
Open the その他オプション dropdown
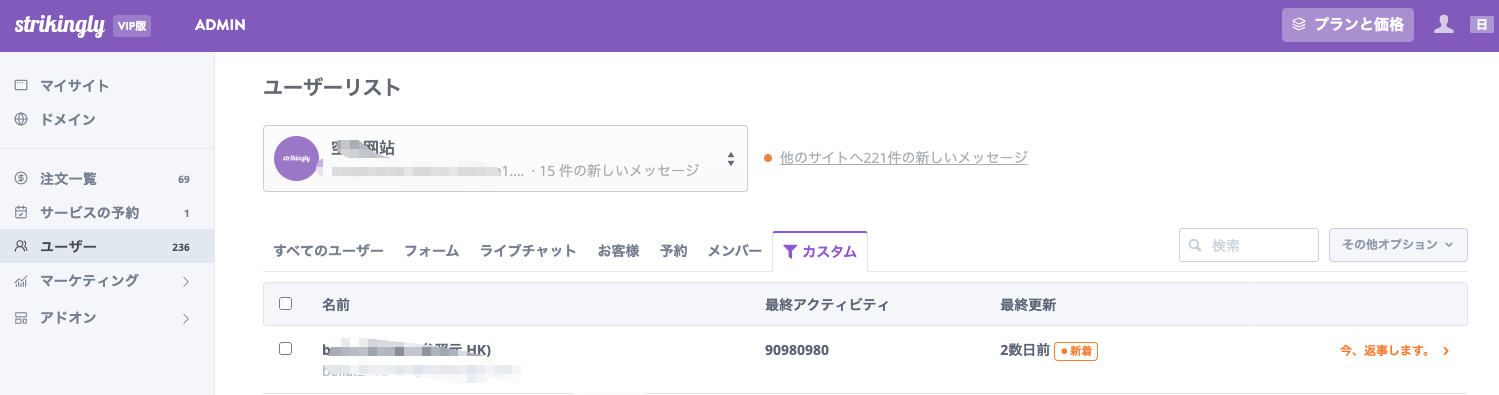tap(1398, 245)
